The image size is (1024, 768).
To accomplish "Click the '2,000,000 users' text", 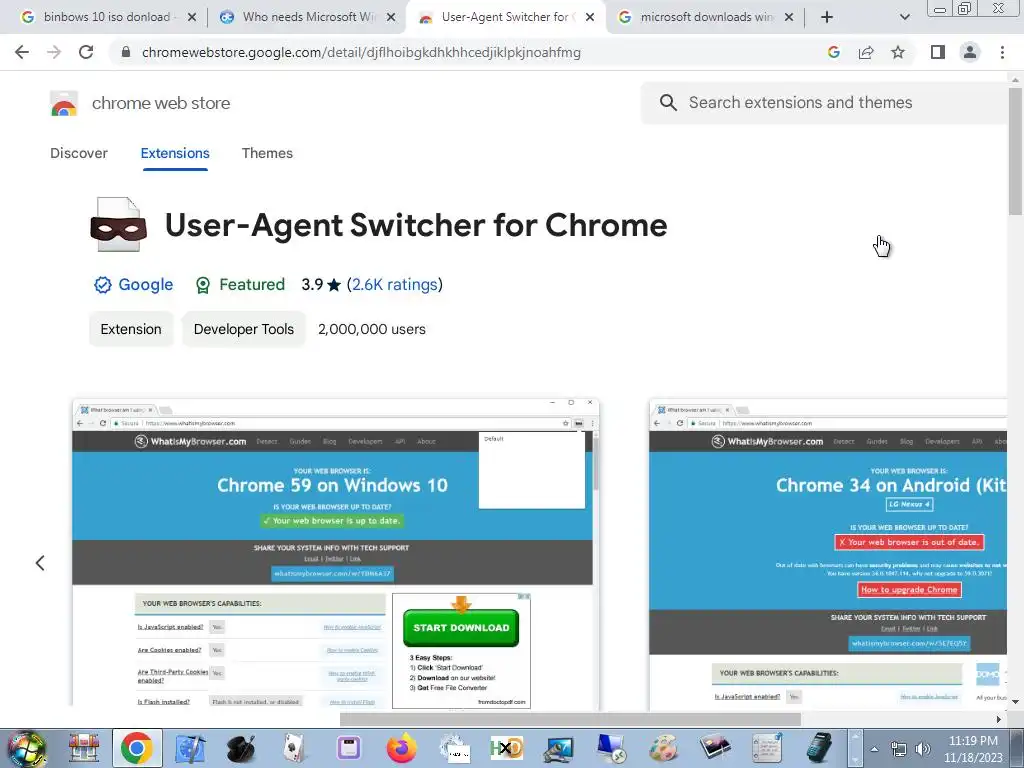I will pos(372,329).
